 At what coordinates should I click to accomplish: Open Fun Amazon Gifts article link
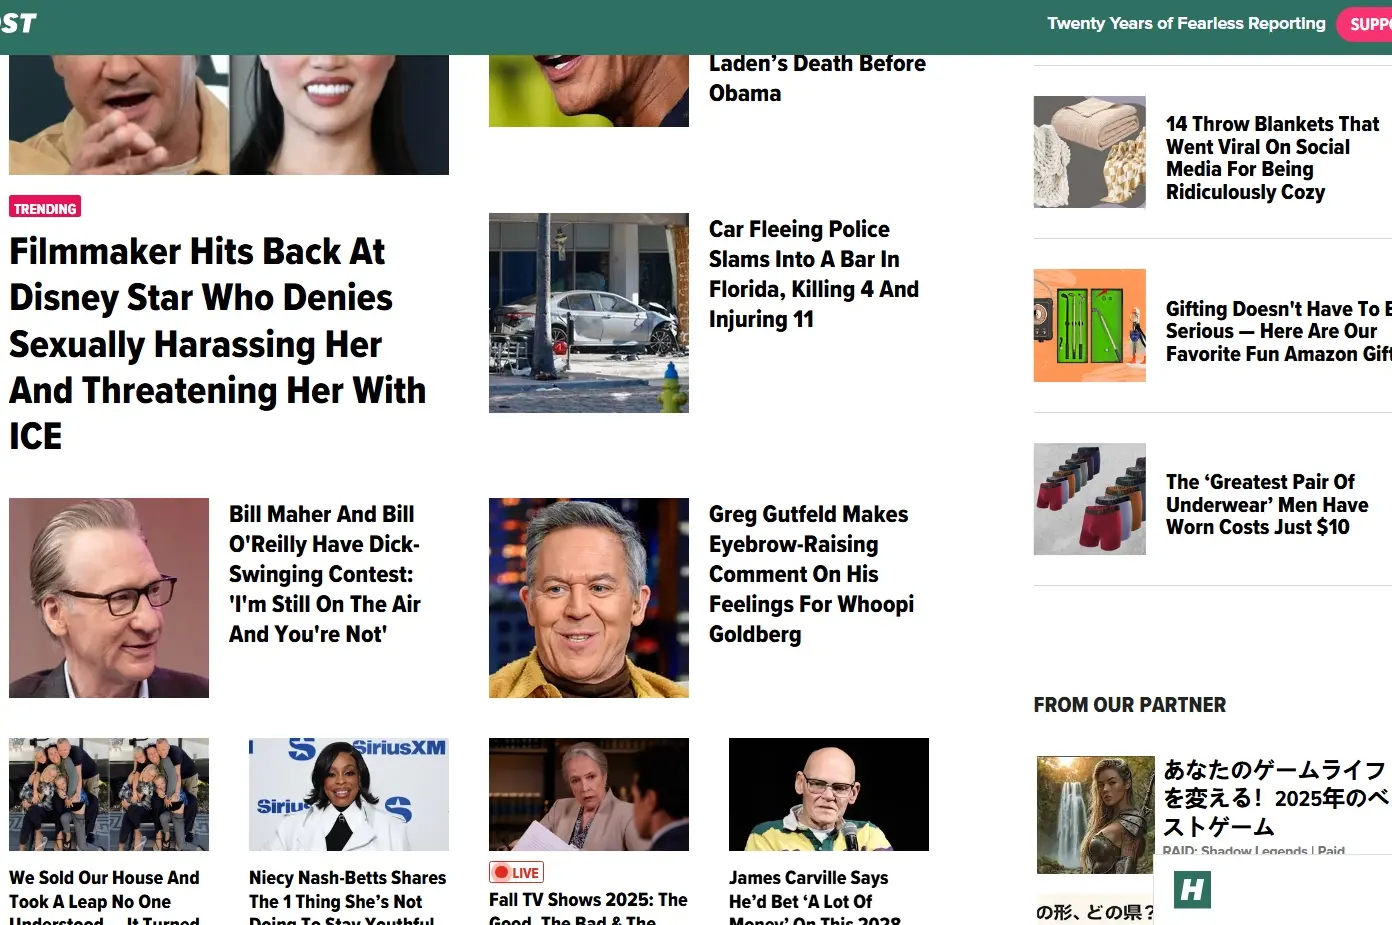pos(1279,331)
